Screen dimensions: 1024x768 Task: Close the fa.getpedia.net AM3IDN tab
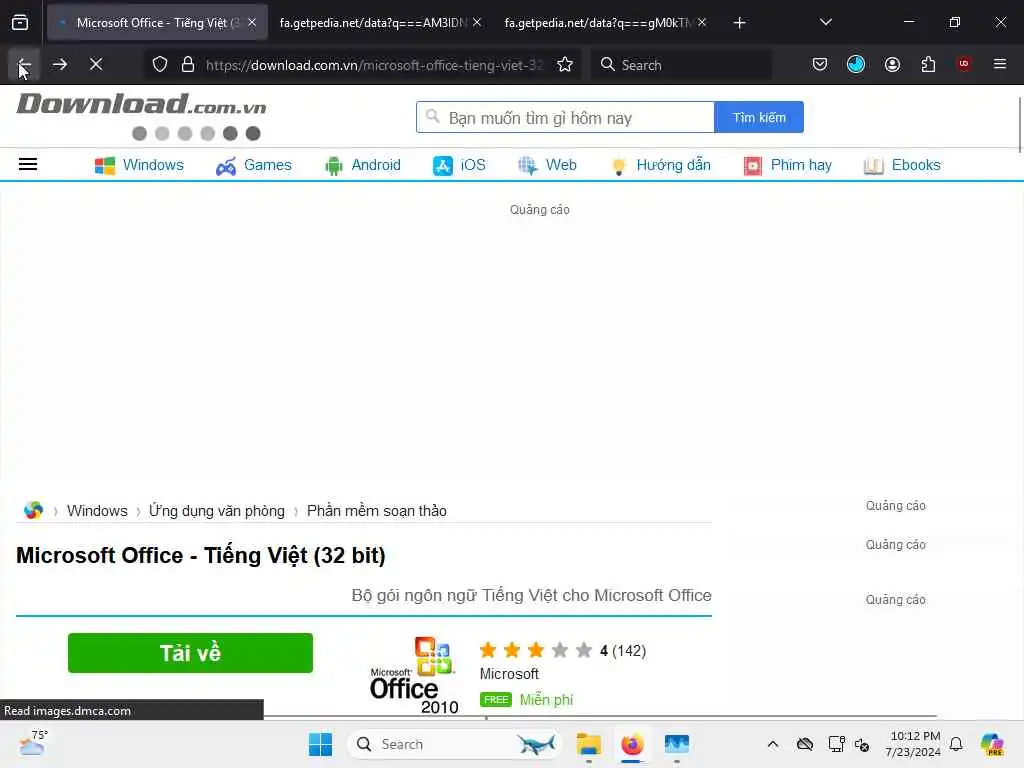[x=477, y=23]
